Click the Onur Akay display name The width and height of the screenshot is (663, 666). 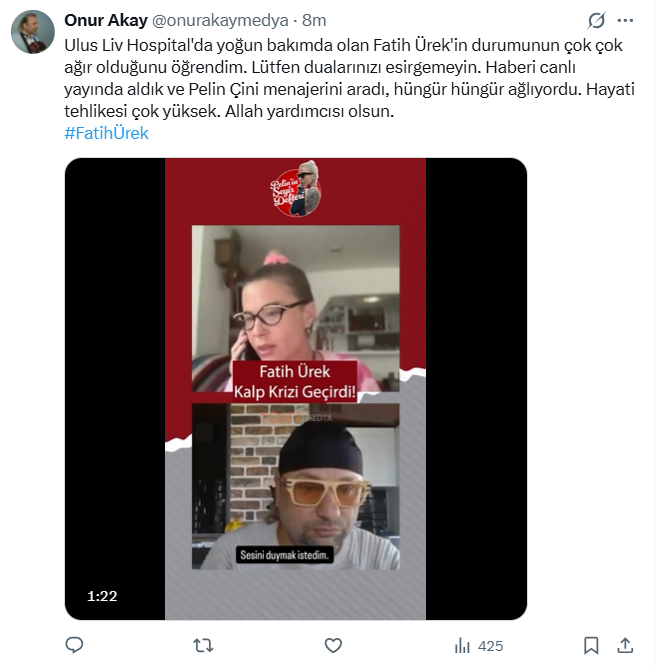click(106, 20)
